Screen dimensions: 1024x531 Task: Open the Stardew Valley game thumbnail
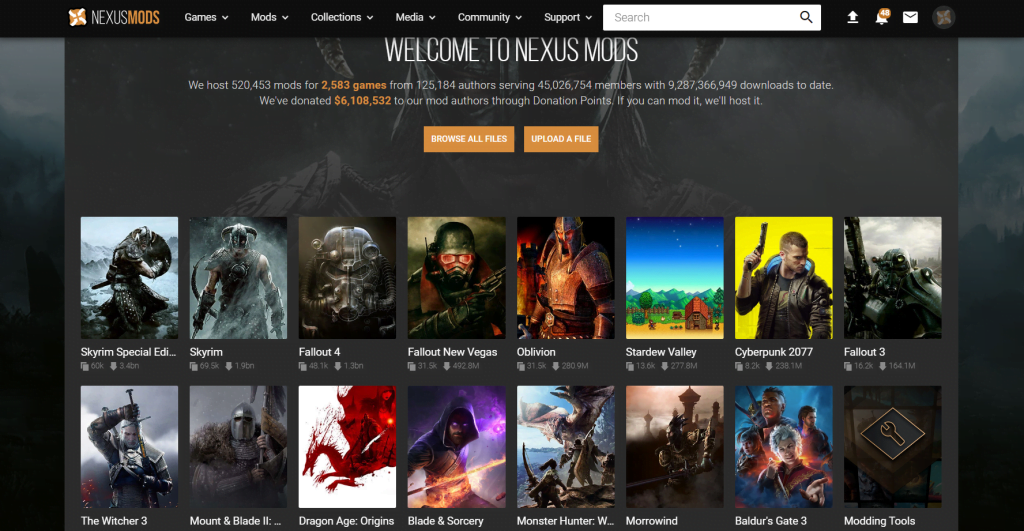click(674, 278)
